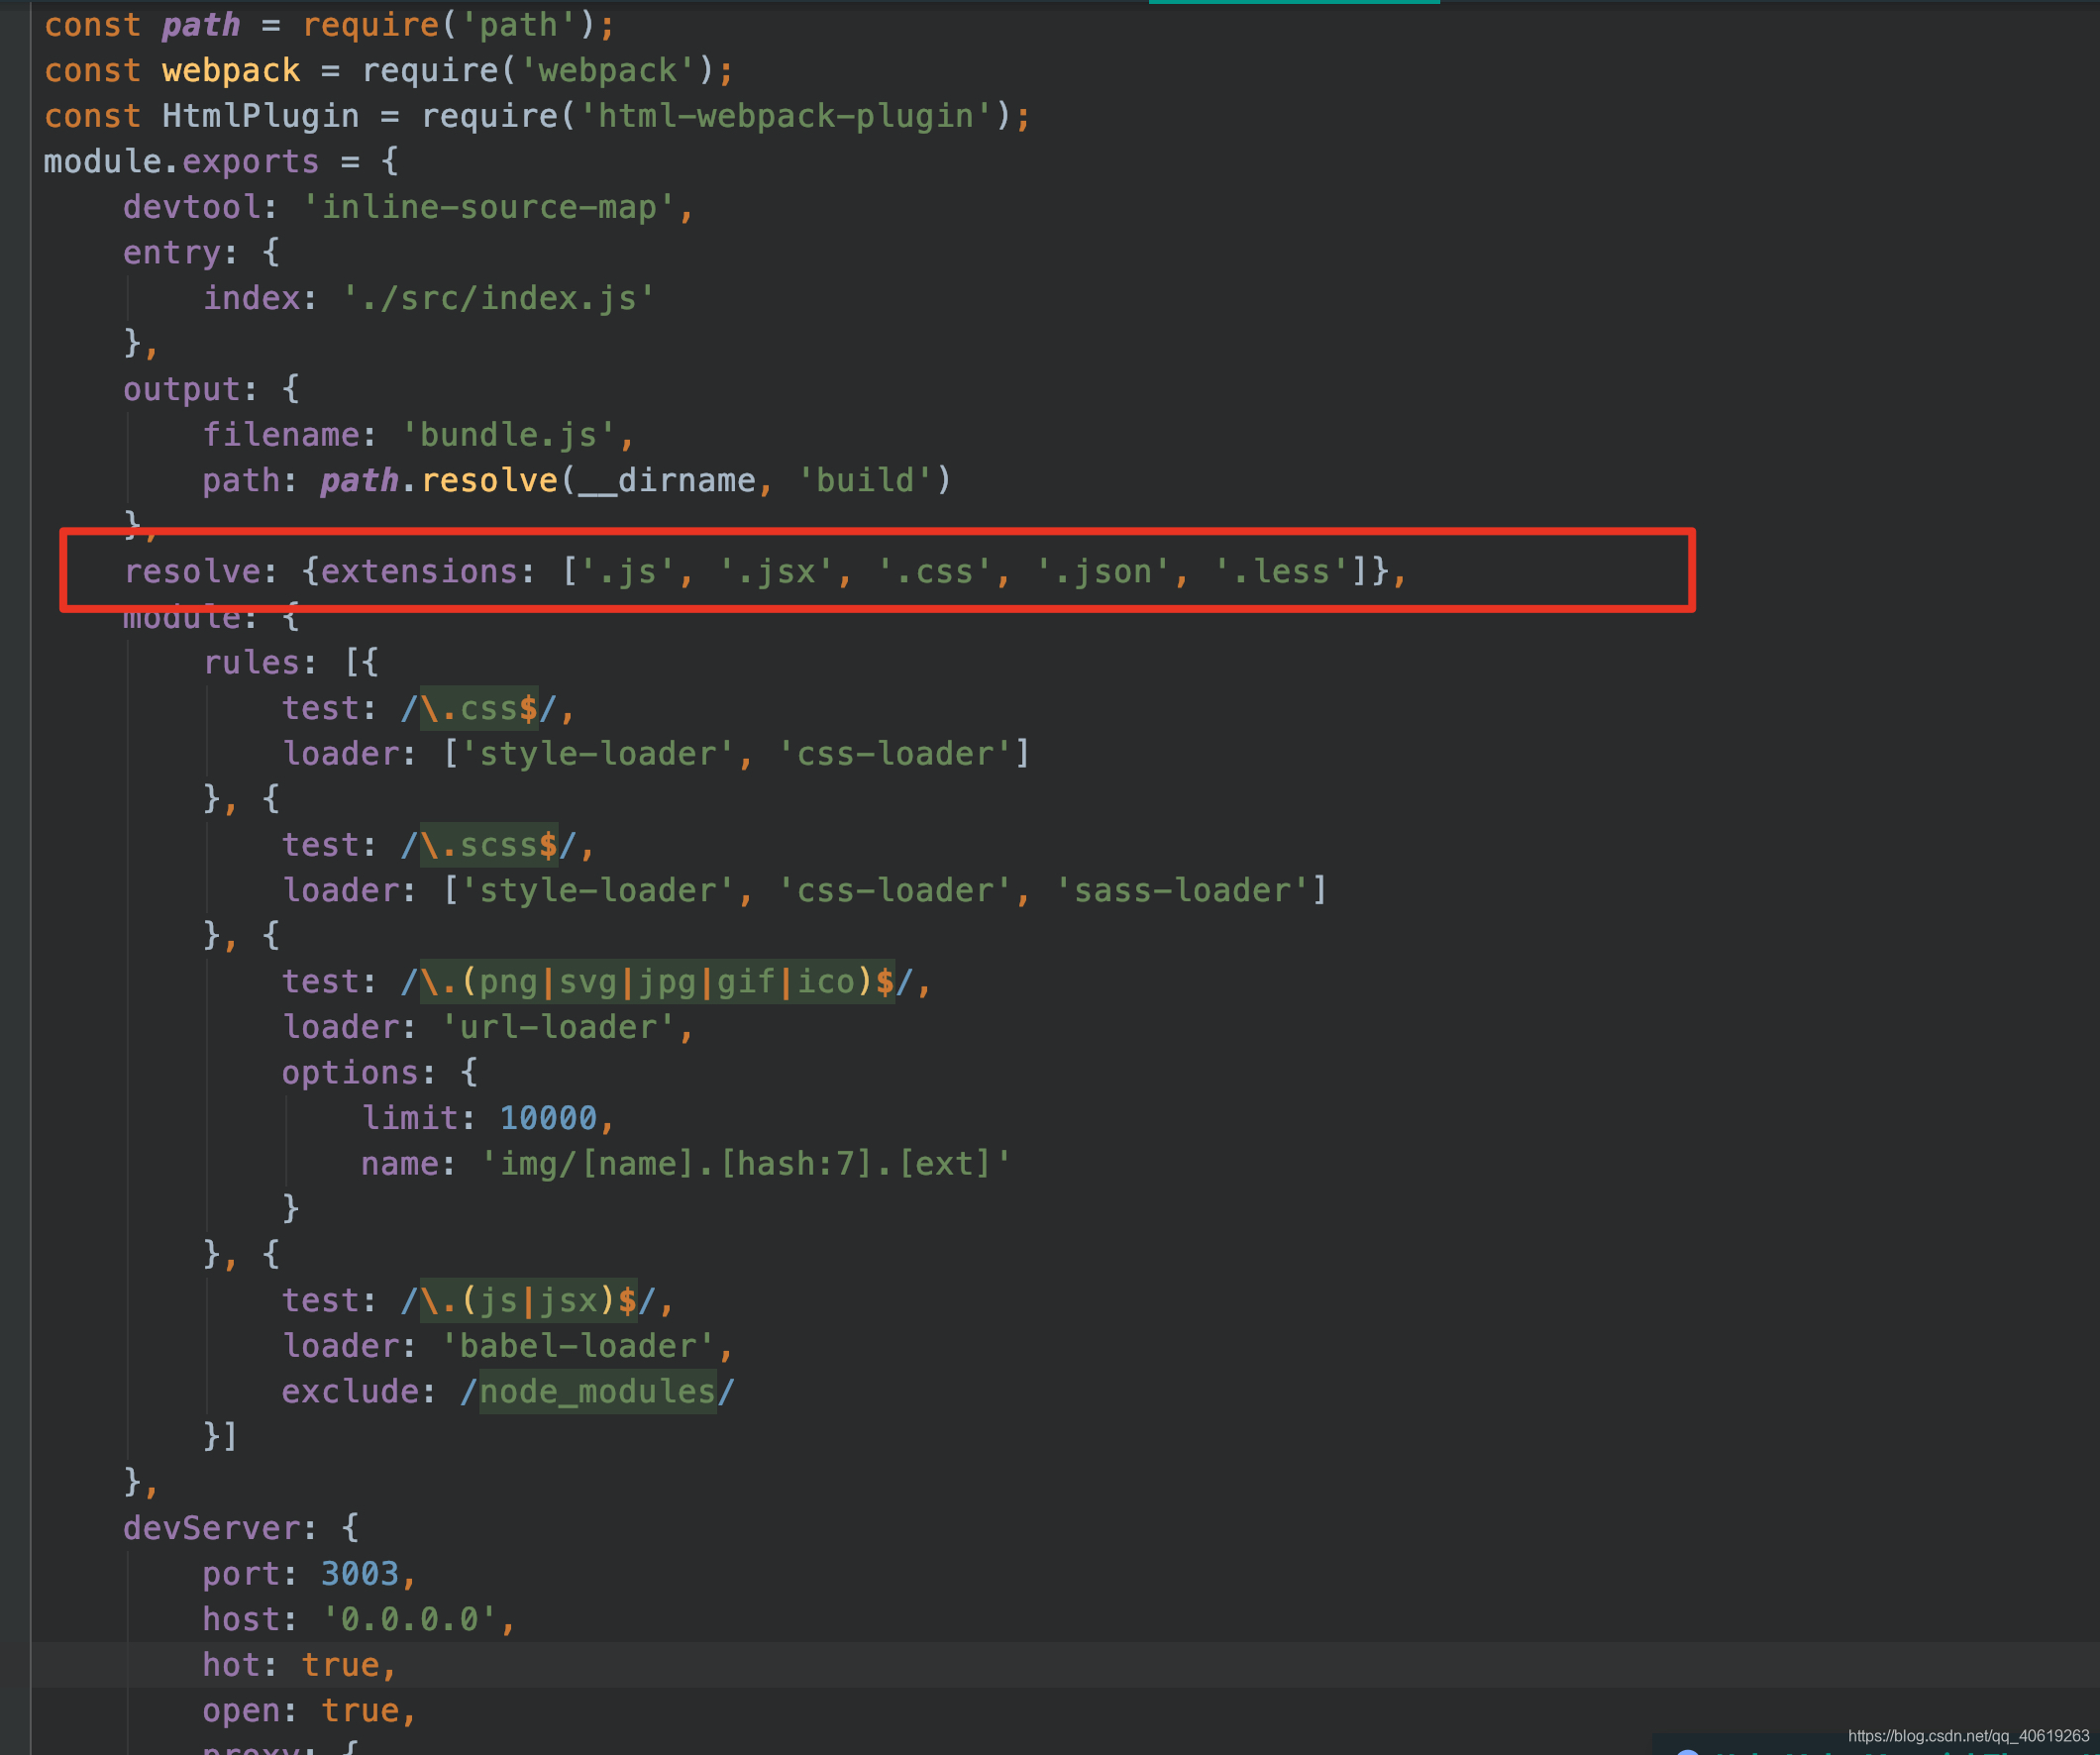Click the webpack variable name after const
This screenshot has width=2100, height=1755.
(x=231, y=70)
